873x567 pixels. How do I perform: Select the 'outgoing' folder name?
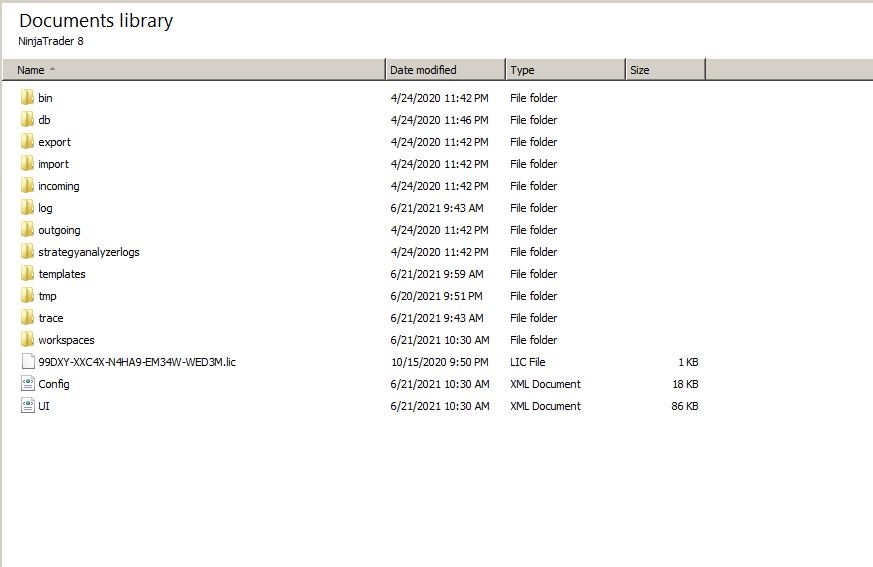click(x=59, y=230)
